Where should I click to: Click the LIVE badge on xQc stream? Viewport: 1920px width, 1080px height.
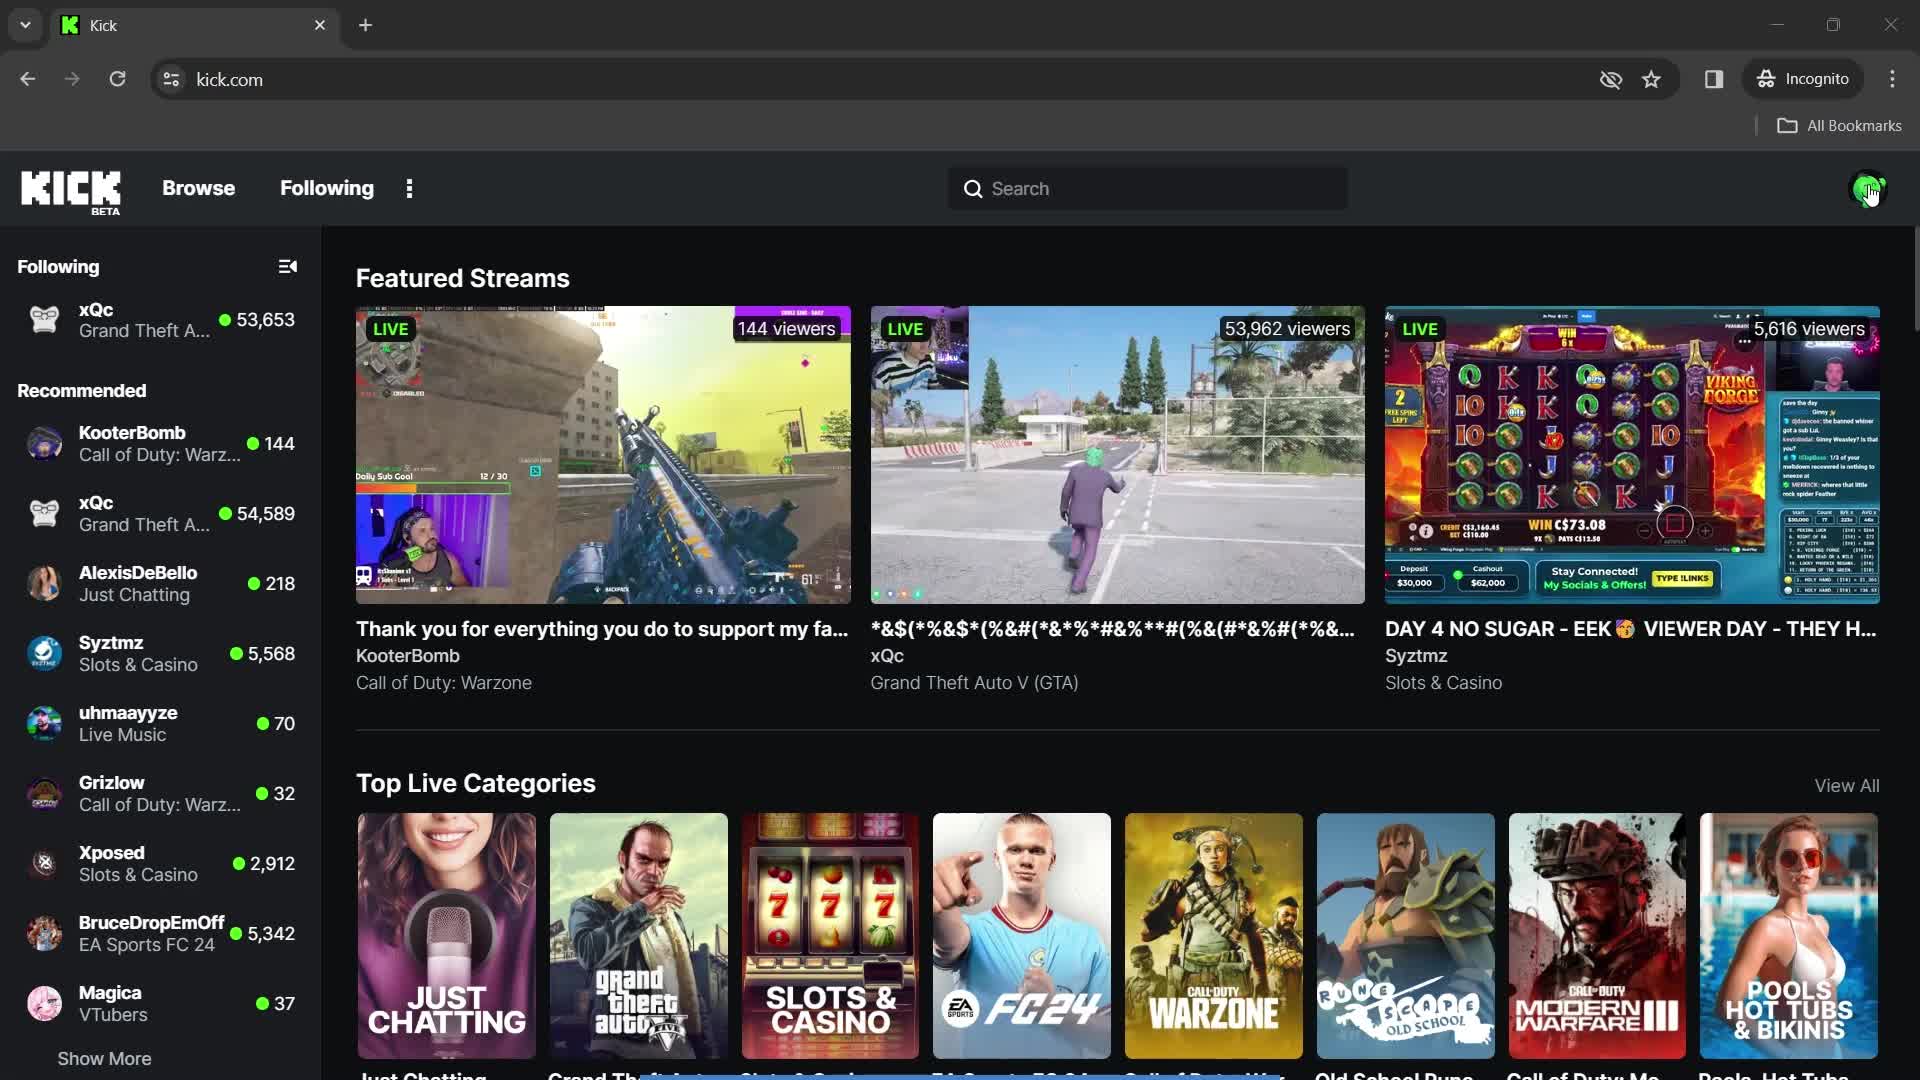[905, 328]
